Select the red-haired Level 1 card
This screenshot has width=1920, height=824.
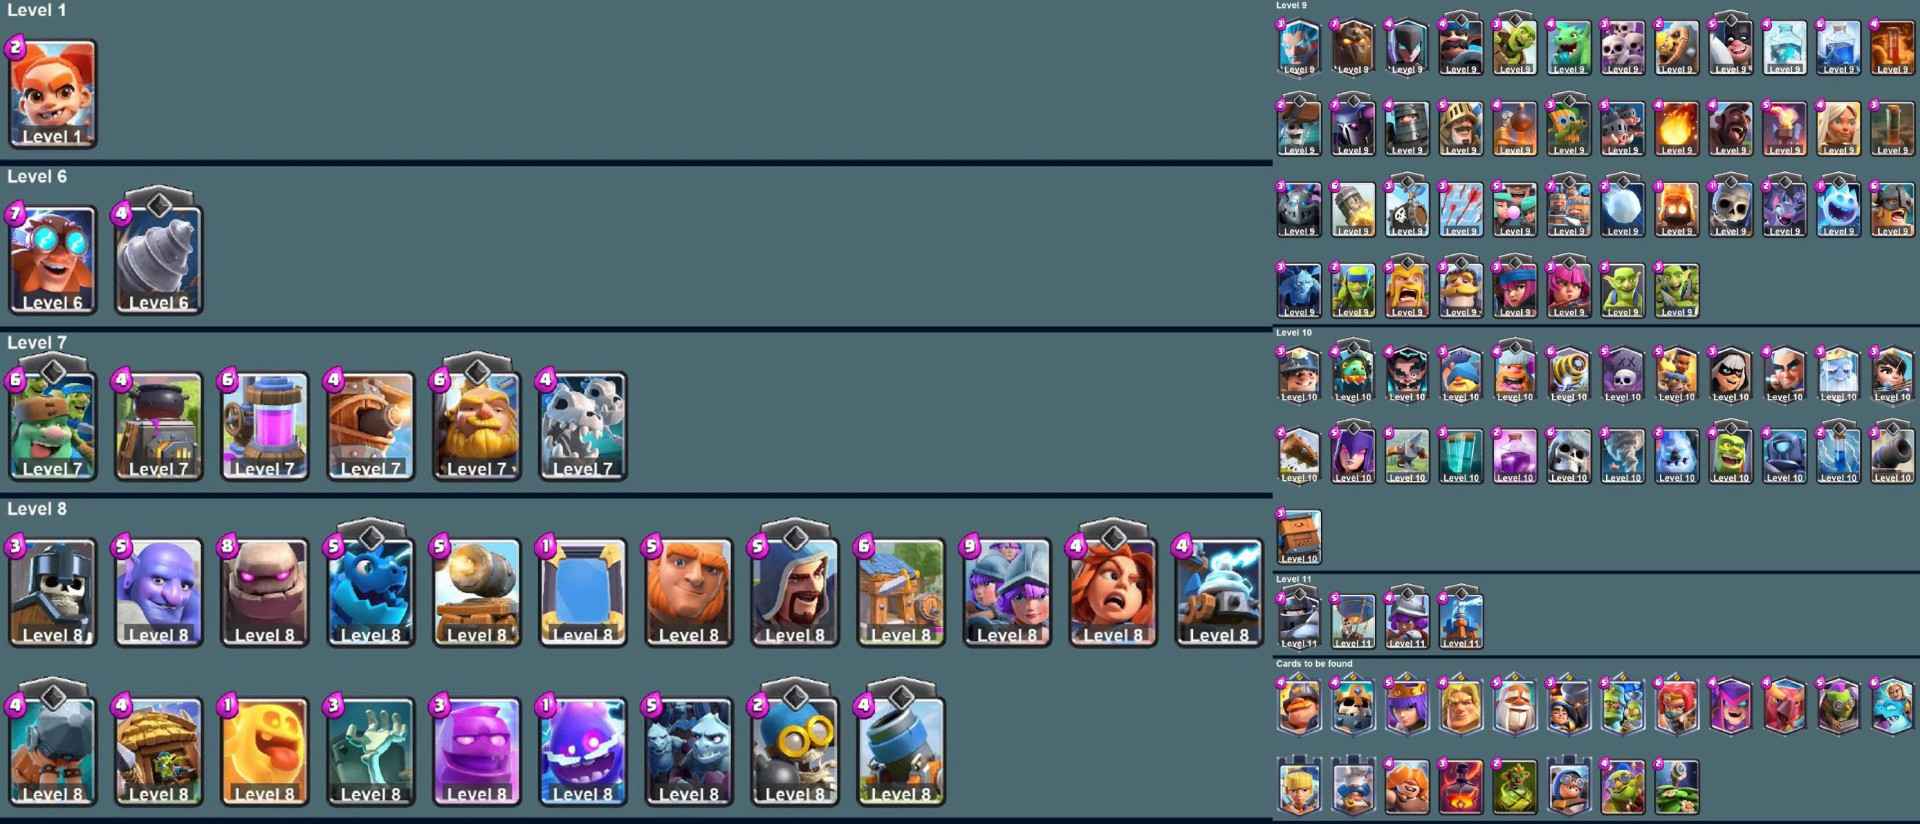[52, 94]
